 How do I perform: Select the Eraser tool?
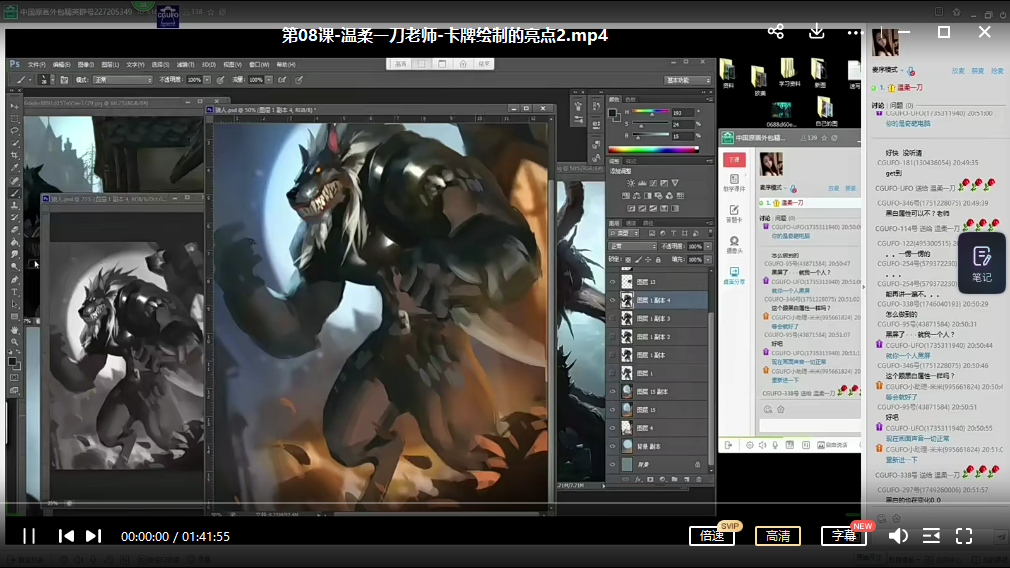point(15,230)
